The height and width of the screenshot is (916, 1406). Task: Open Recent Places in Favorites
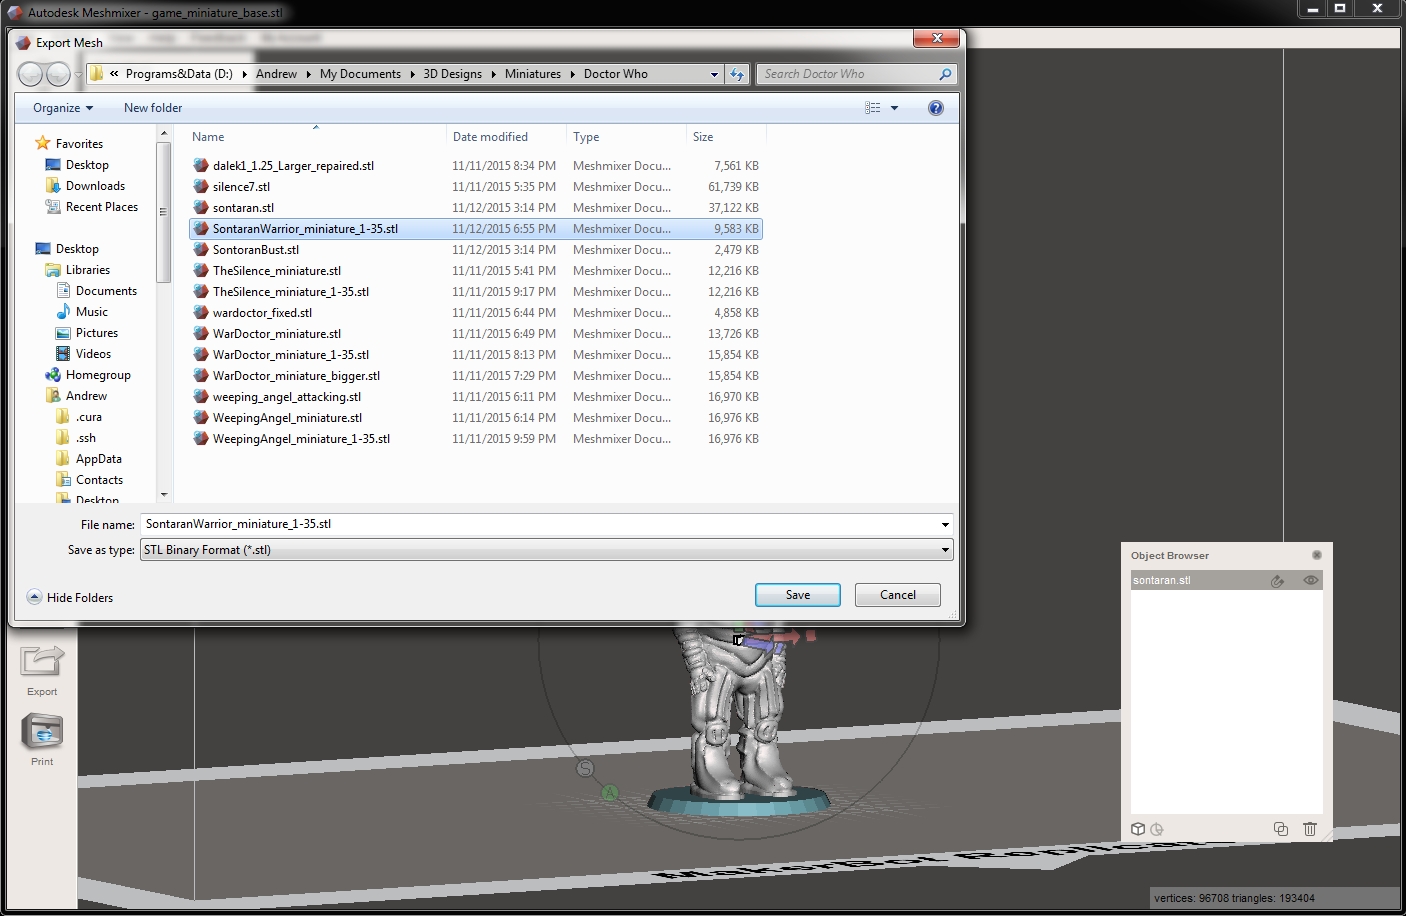click(102, 207)
